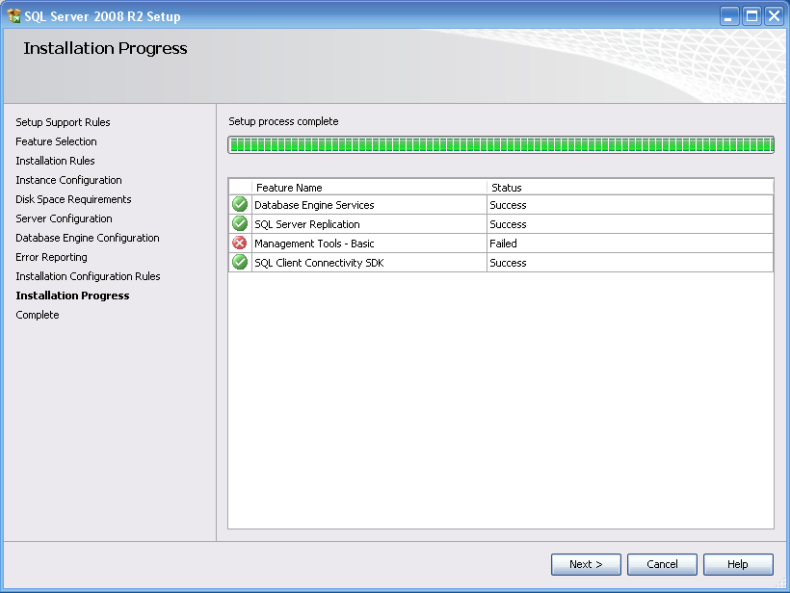Go to the Instance Configuration step
790x593 pixels.
coord(69,180)
